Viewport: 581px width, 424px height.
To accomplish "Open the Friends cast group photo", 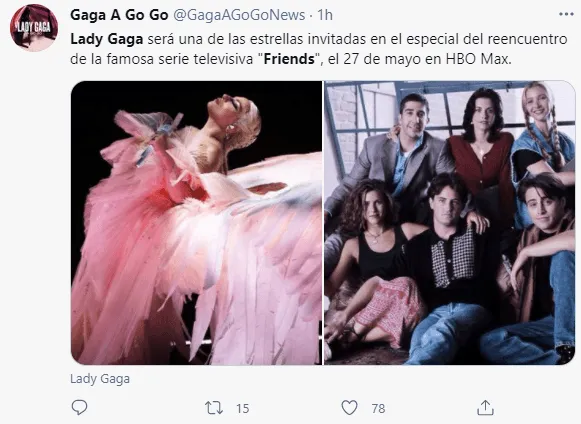I will tap(449, 223).
